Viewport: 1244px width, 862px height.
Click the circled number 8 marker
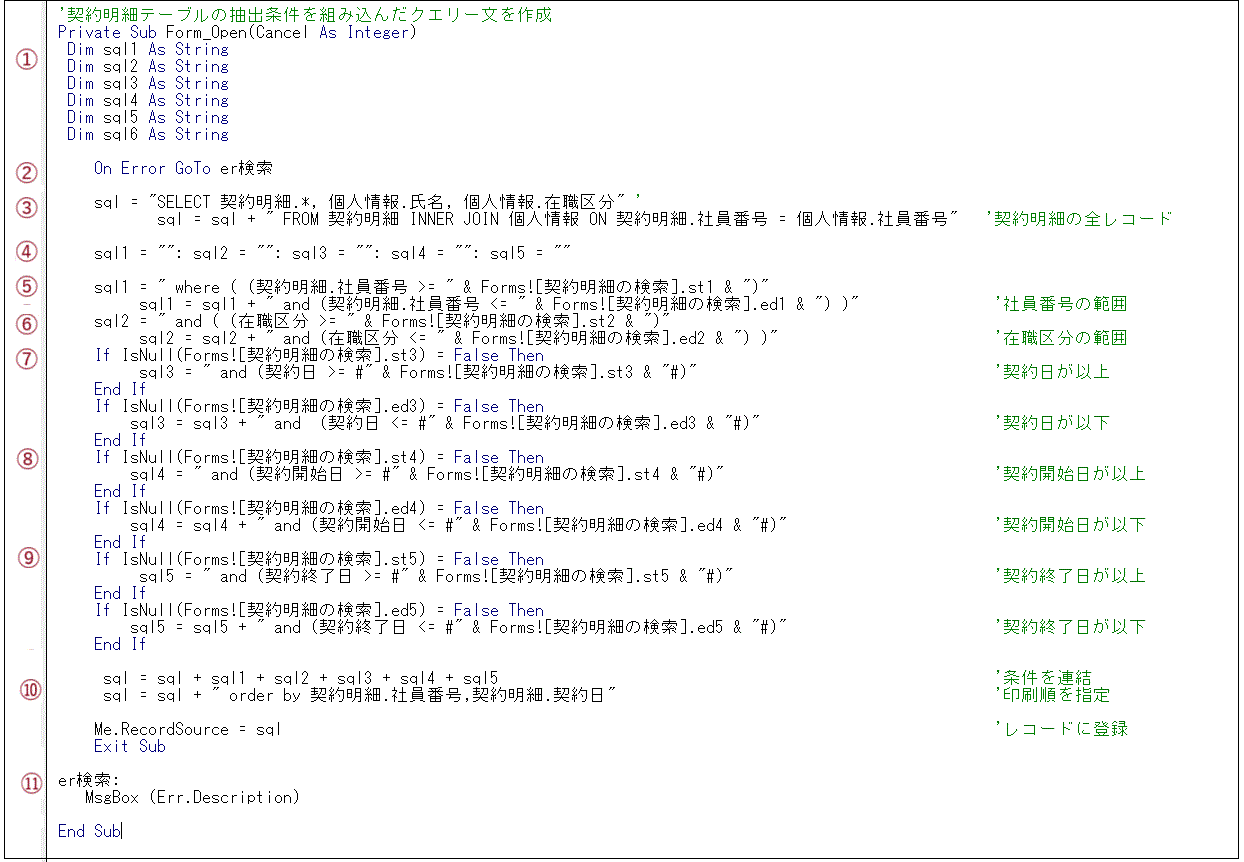(27, 458)
